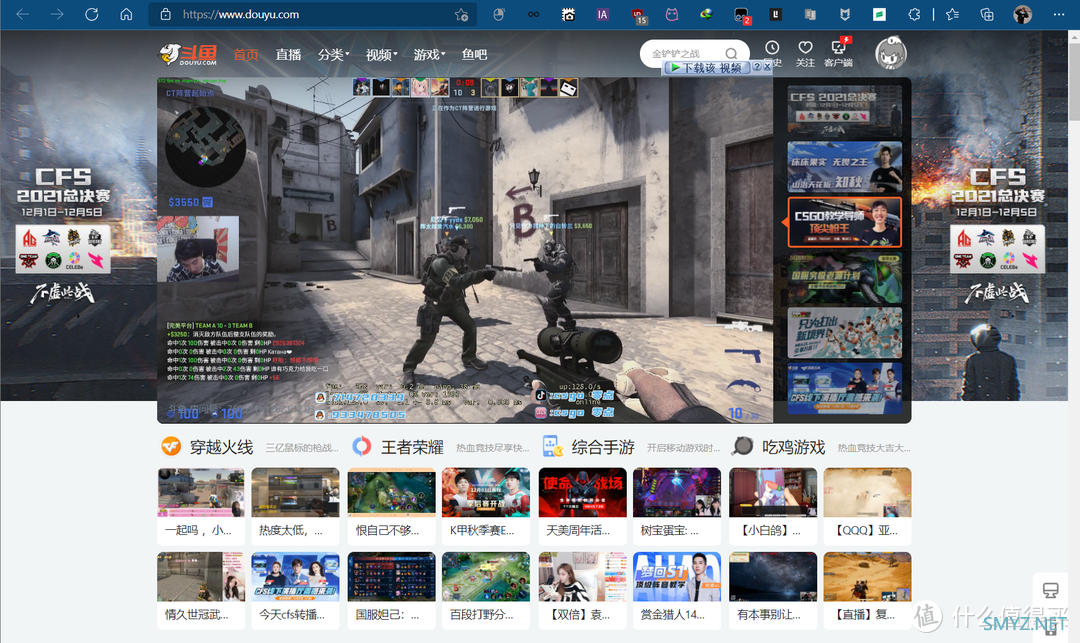Image resolution: width=1080 pixels, height=643 pixels.
Task: Open the extension showing red badge 2
Action: [742, 15]
